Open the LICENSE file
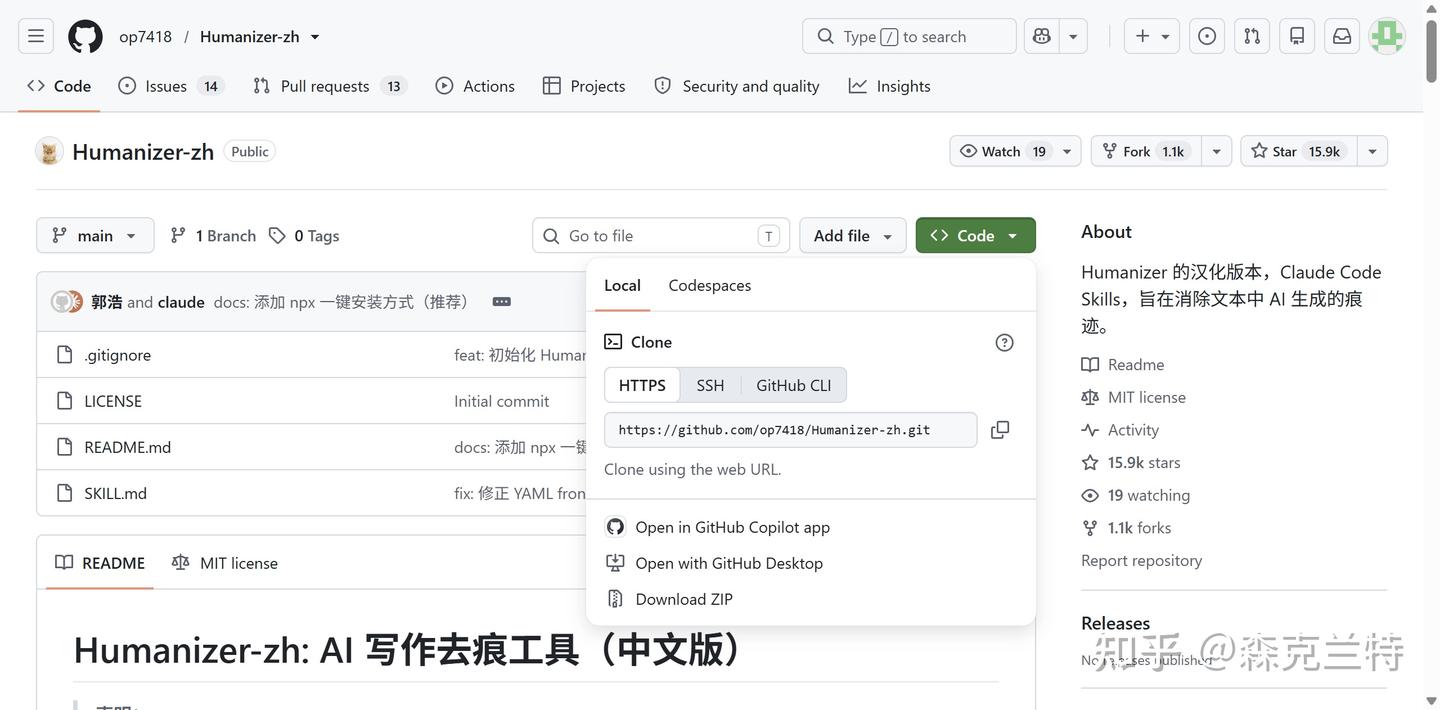Screen dimensions: 1440x710 (x=113, y=401)
